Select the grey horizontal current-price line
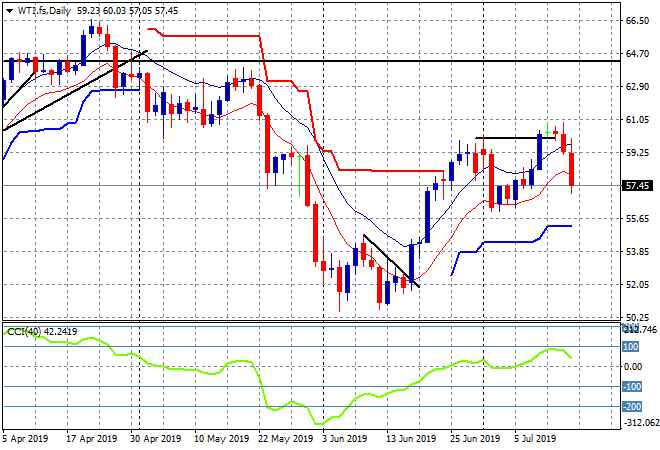Screen dimensions: 660x450 coord(311,186)
